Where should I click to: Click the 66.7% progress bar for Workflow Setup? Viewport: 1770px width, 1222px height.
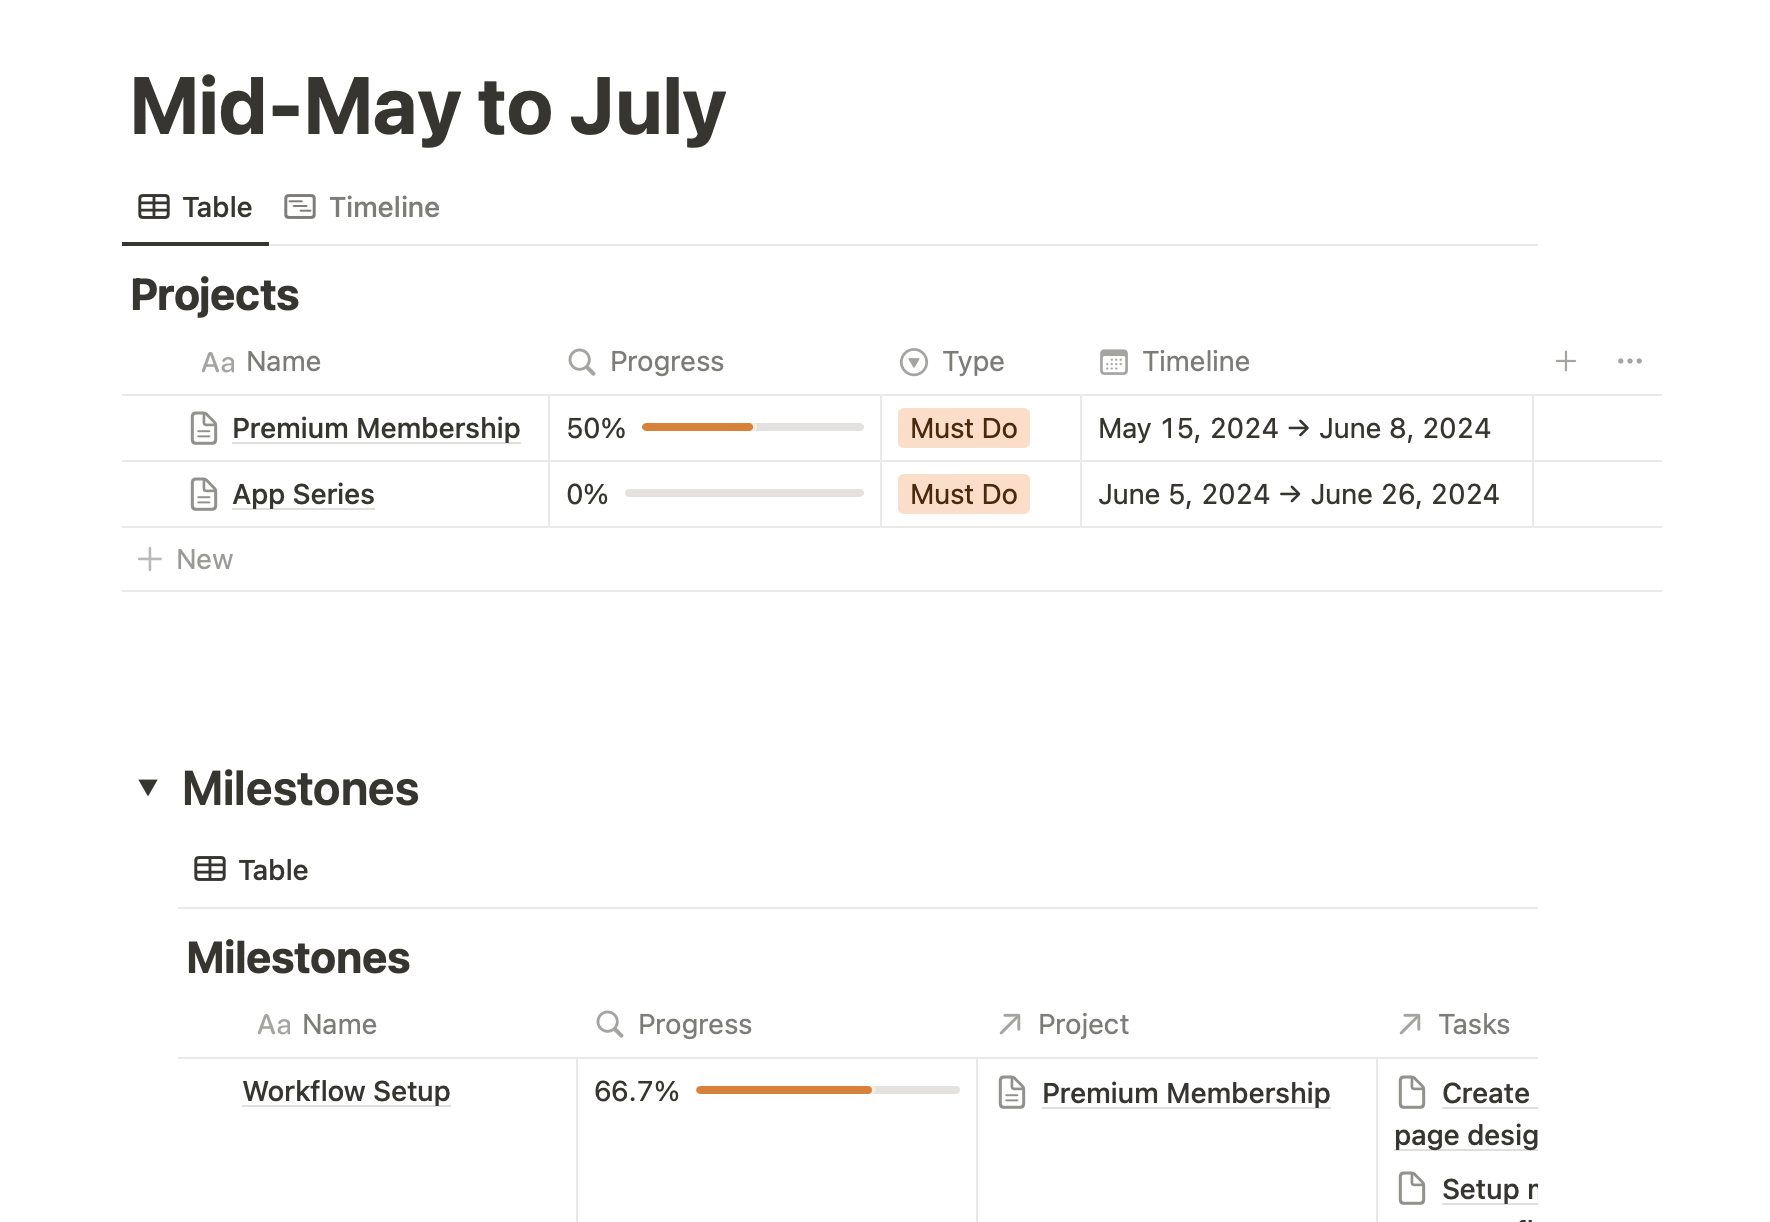(827, 1090)
